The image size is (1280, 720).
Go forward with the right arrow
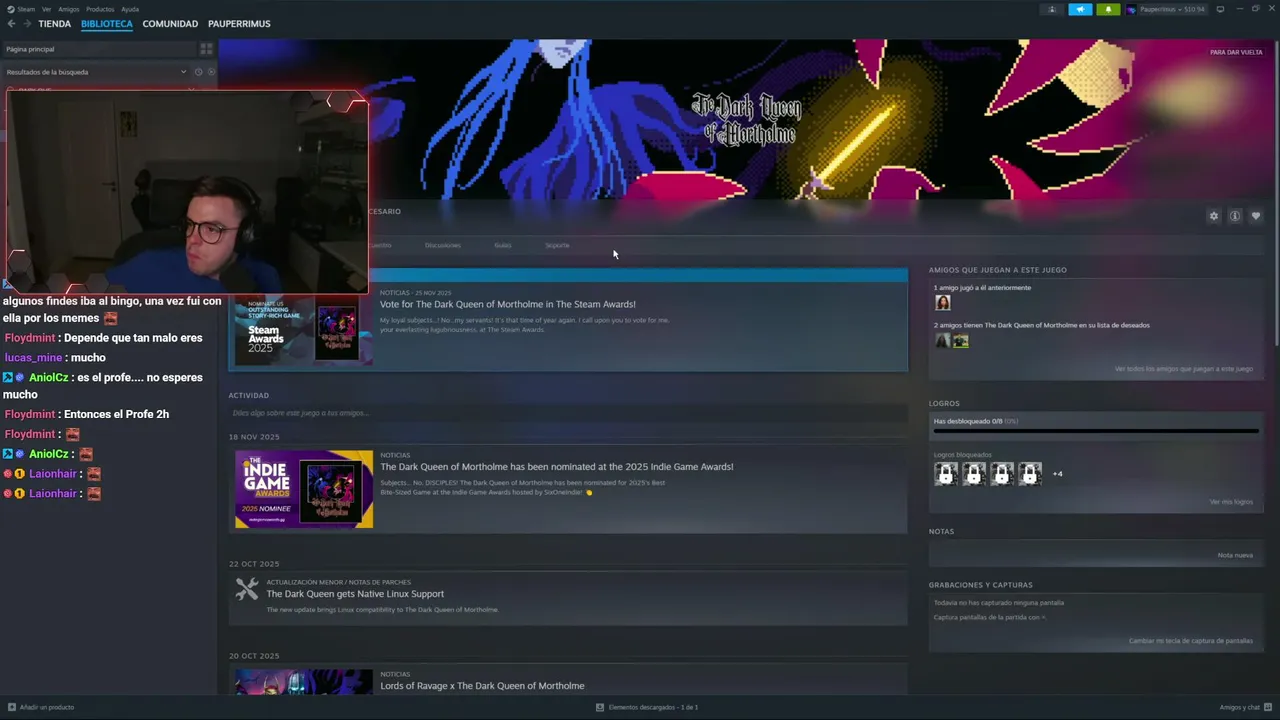pos(27,23)
